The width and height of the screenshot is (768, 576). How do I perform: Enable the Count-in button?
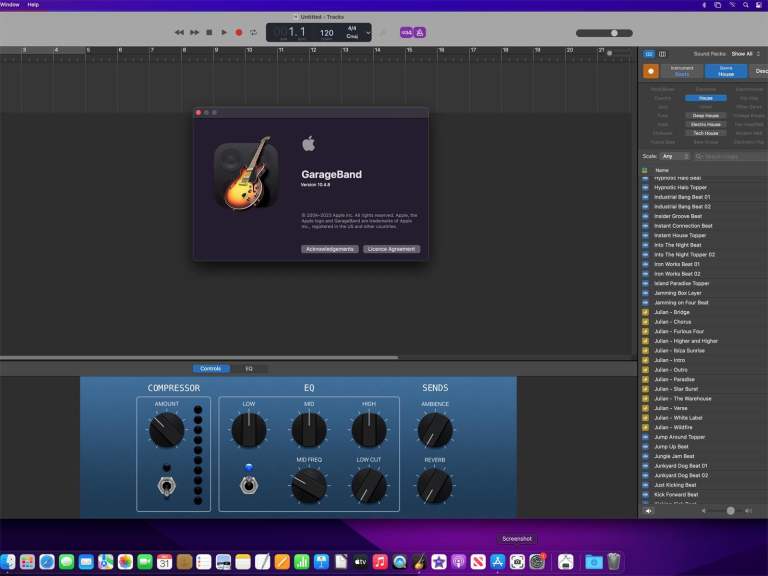click(406, 32)
